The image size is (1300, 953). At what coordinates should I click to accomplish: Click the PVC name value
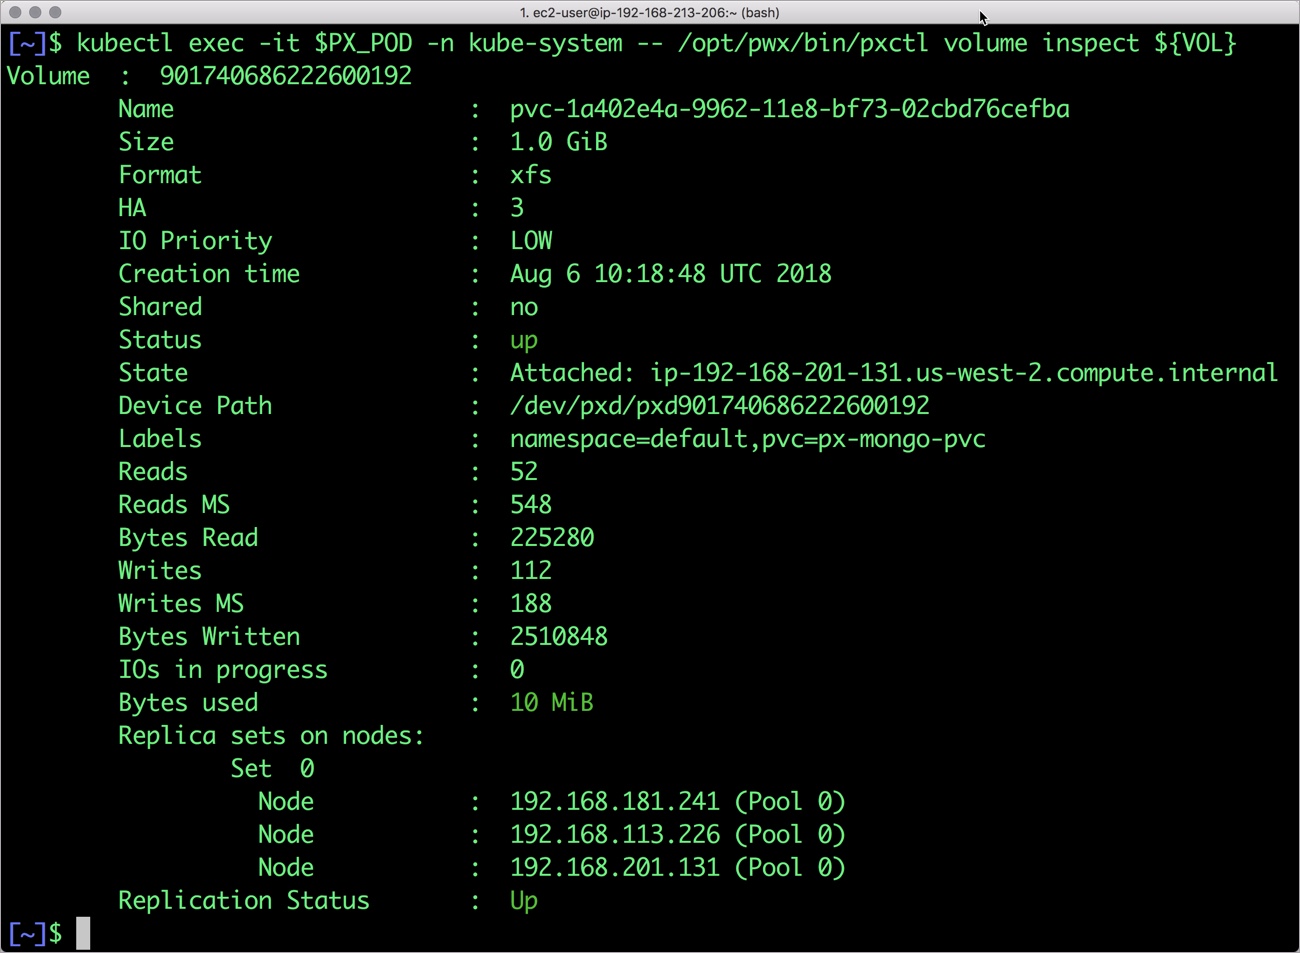(789, 109)
